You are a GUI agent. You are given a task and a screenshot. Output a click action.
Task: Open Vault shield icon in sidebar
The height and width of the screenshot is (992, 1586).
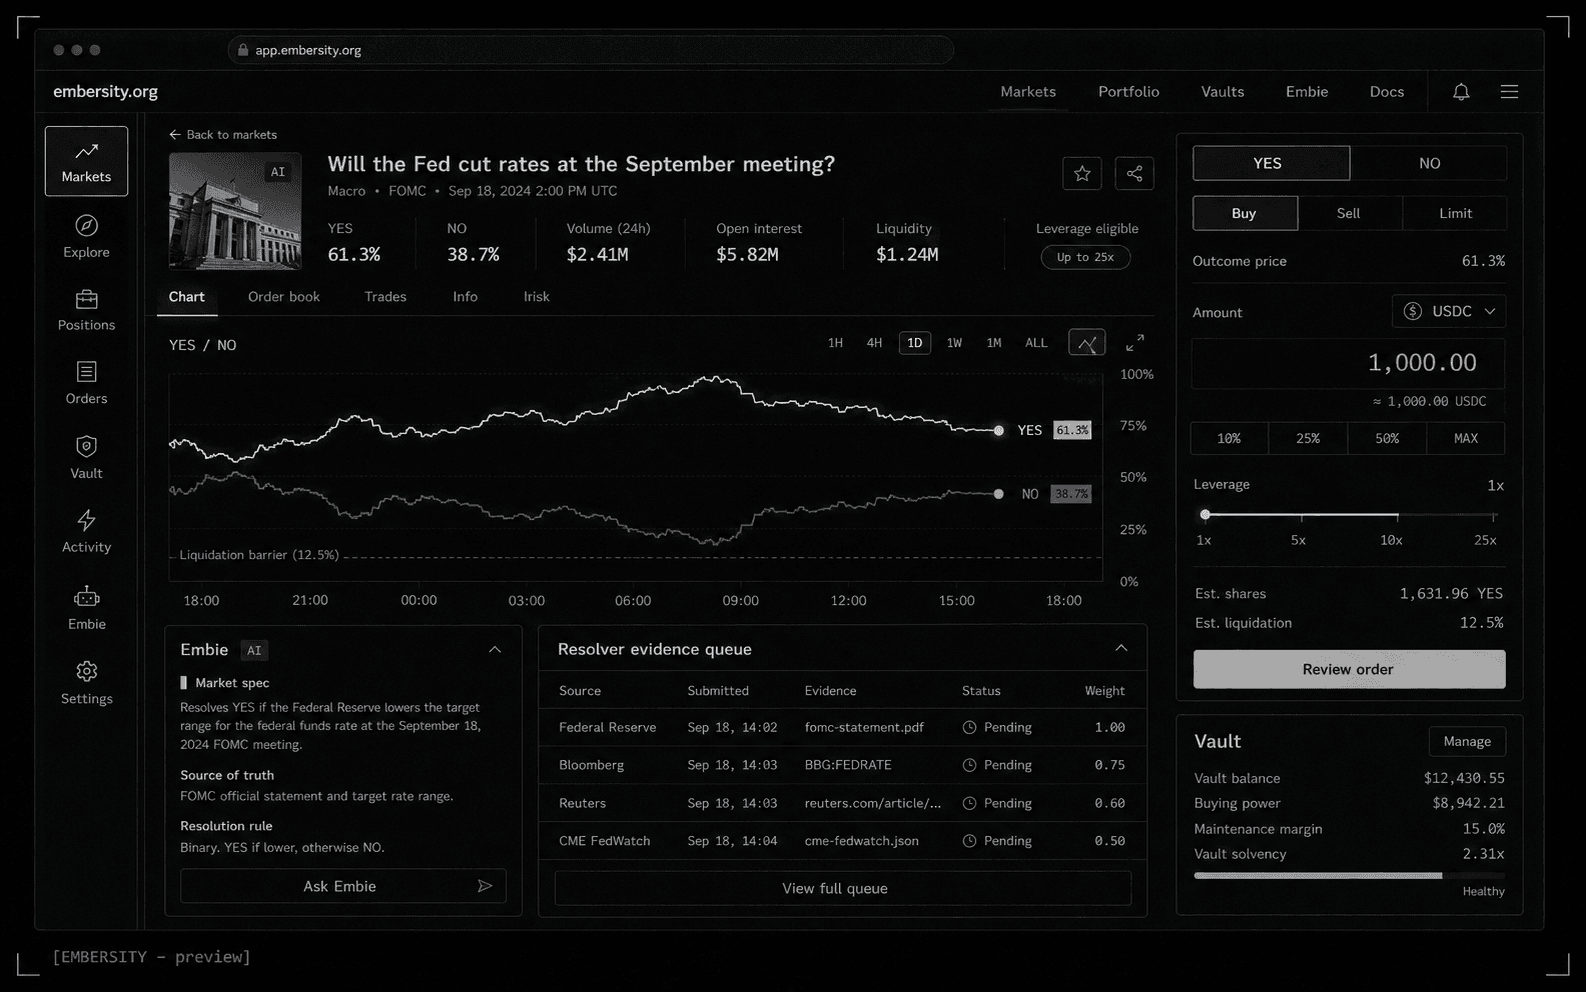(87, 446)
